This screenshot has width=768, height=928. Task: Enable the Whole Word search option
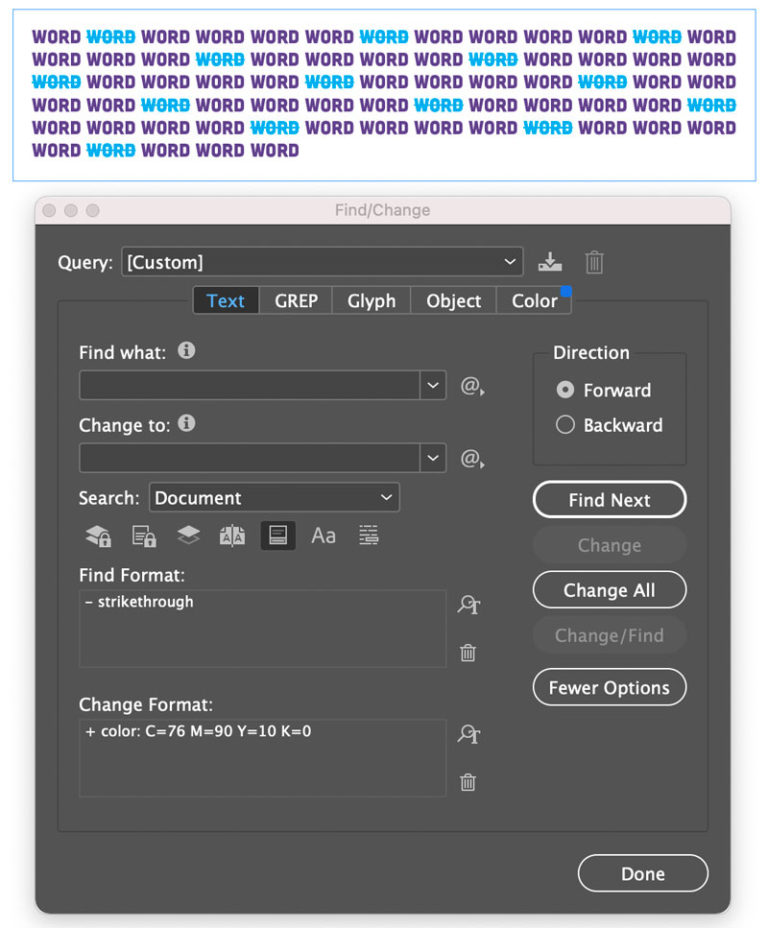[x=367, y=535]
